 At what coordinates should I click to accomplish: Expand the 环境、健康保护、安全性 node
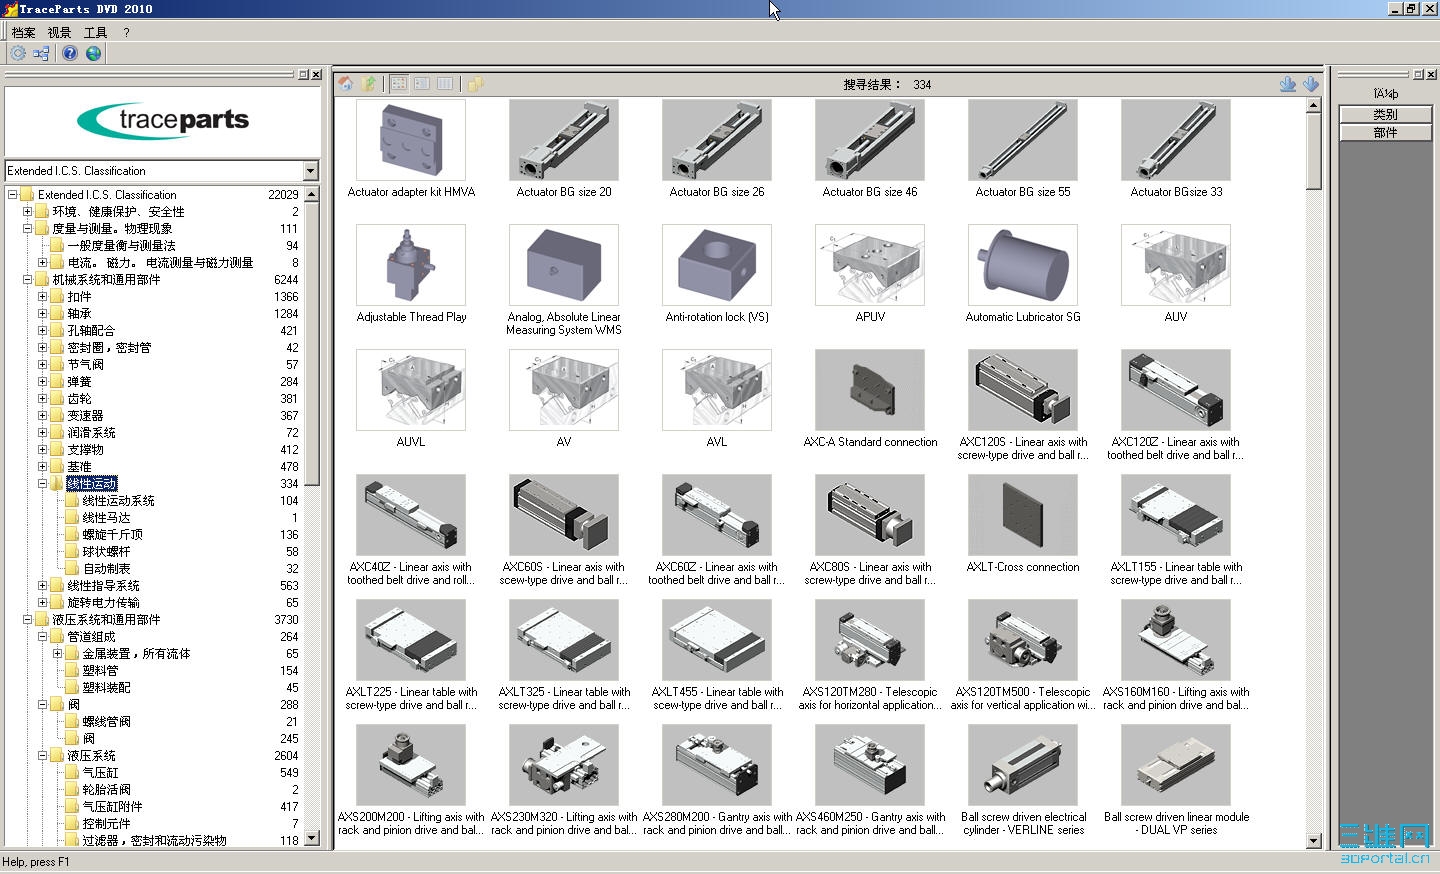(28, 212)
